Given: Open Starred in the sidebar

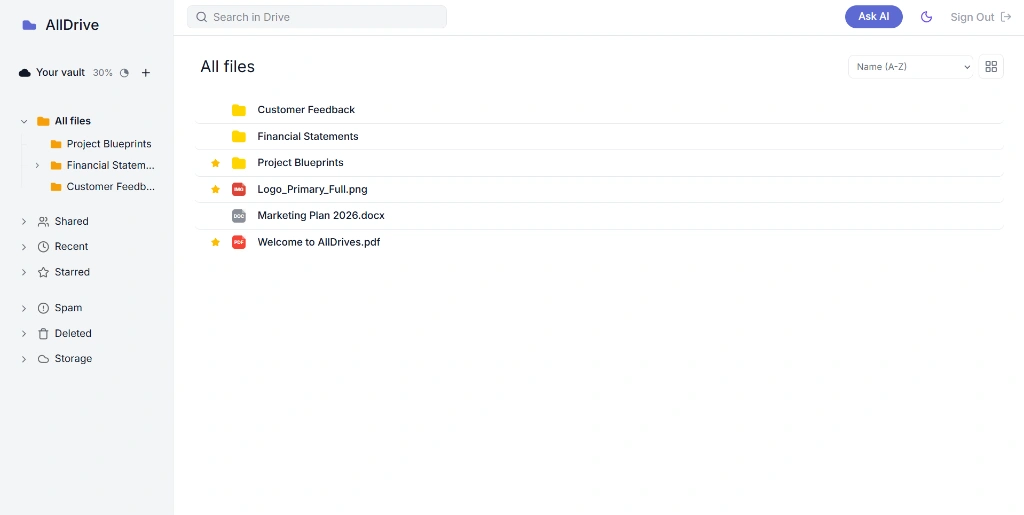Looking at the screenshot, I should click(x=72, y=272).
